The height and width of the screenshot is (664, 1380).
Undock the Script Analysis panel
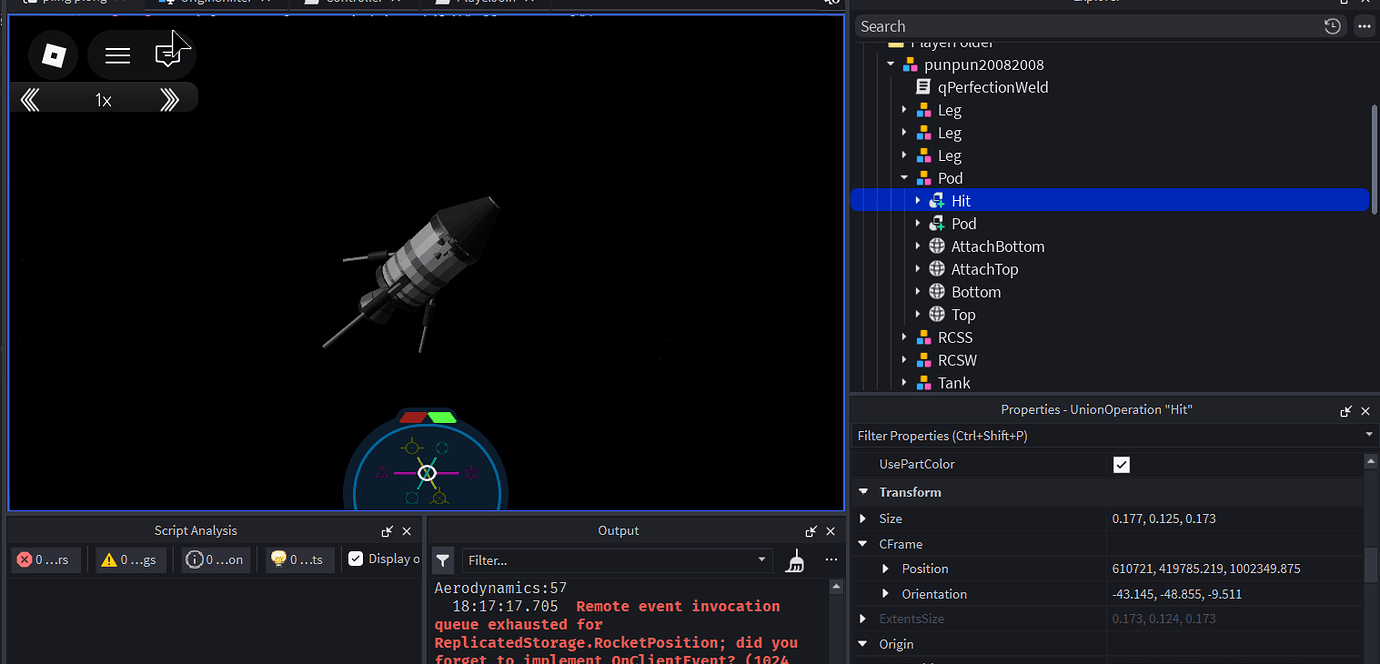(x=387, y=531)
